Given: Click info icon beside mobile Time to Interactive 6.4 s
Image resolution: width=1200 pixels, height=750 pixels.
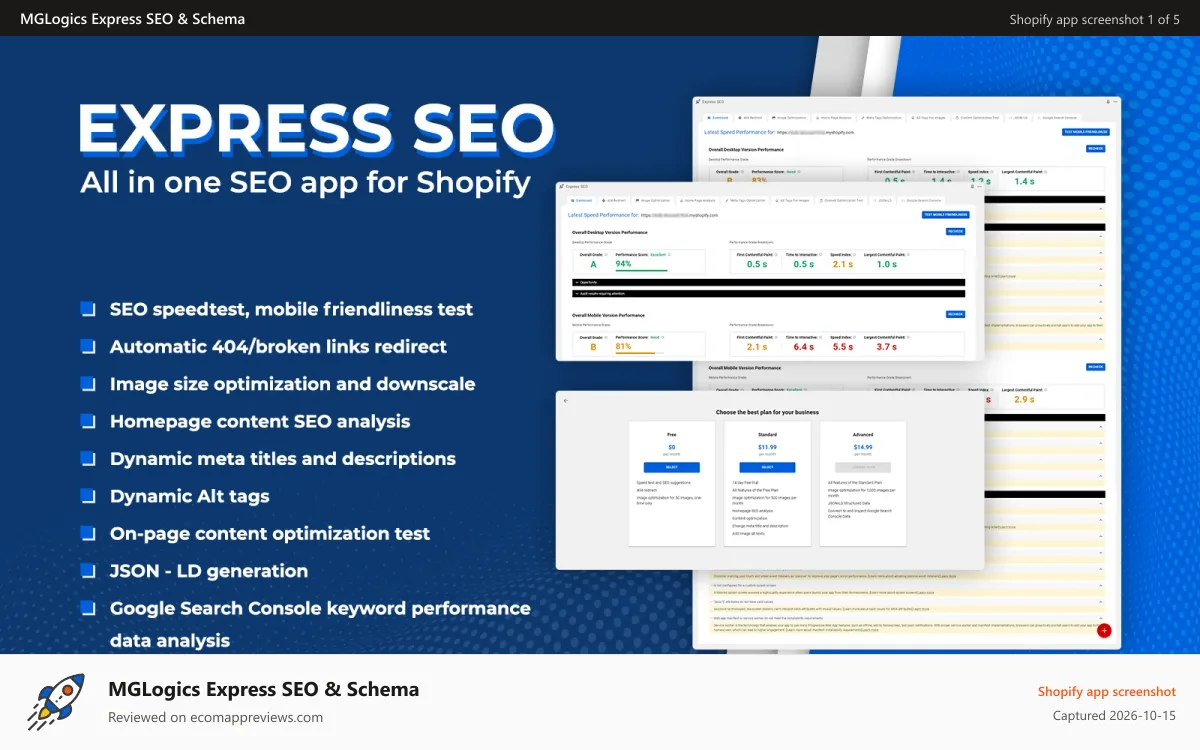Looking at the screenshot, I should pyautogui.click(x=820, y=337).
